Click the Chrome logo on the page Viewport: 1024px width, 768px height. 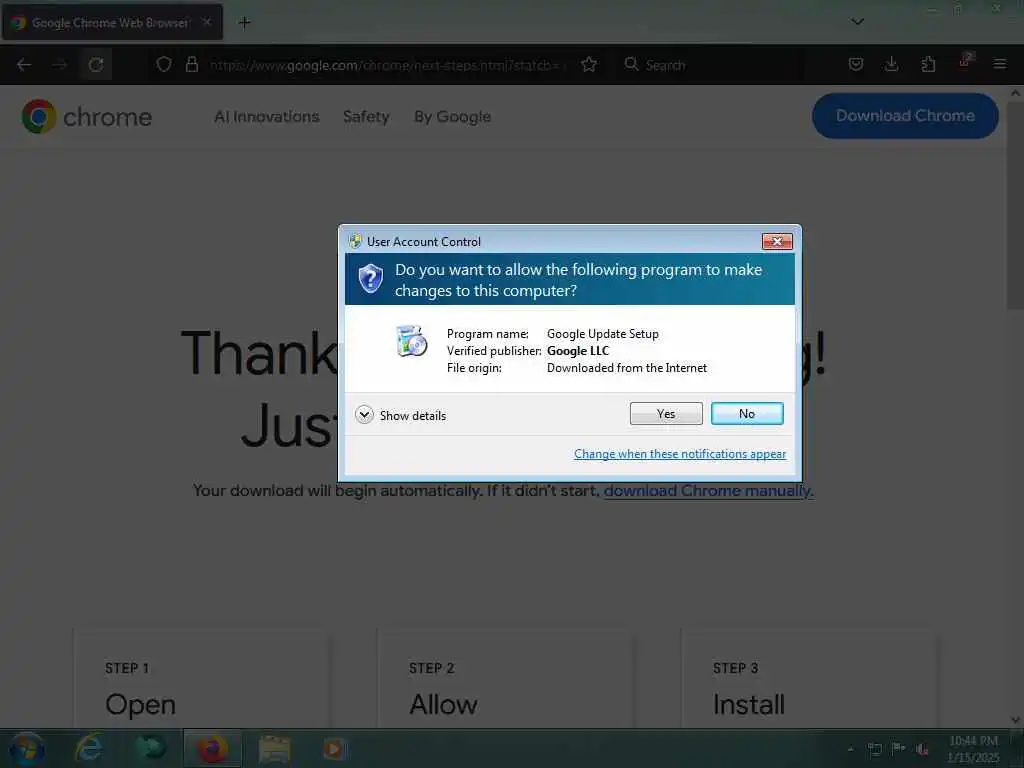pyautogui.click(x=86, y=117)
